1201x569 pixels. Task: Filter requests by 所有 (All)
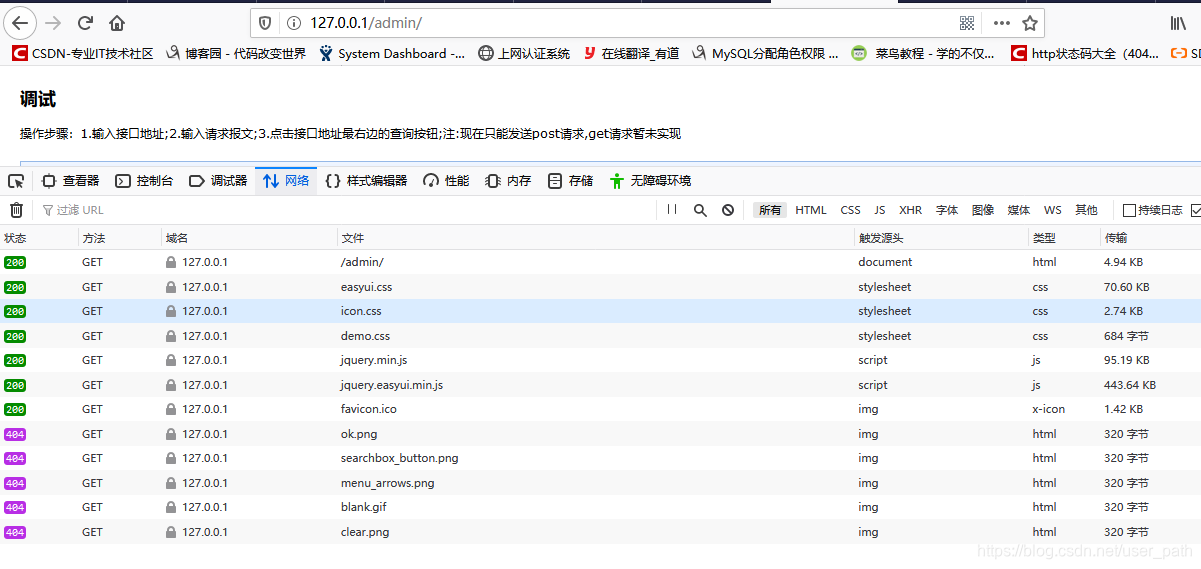click(770, 210)
